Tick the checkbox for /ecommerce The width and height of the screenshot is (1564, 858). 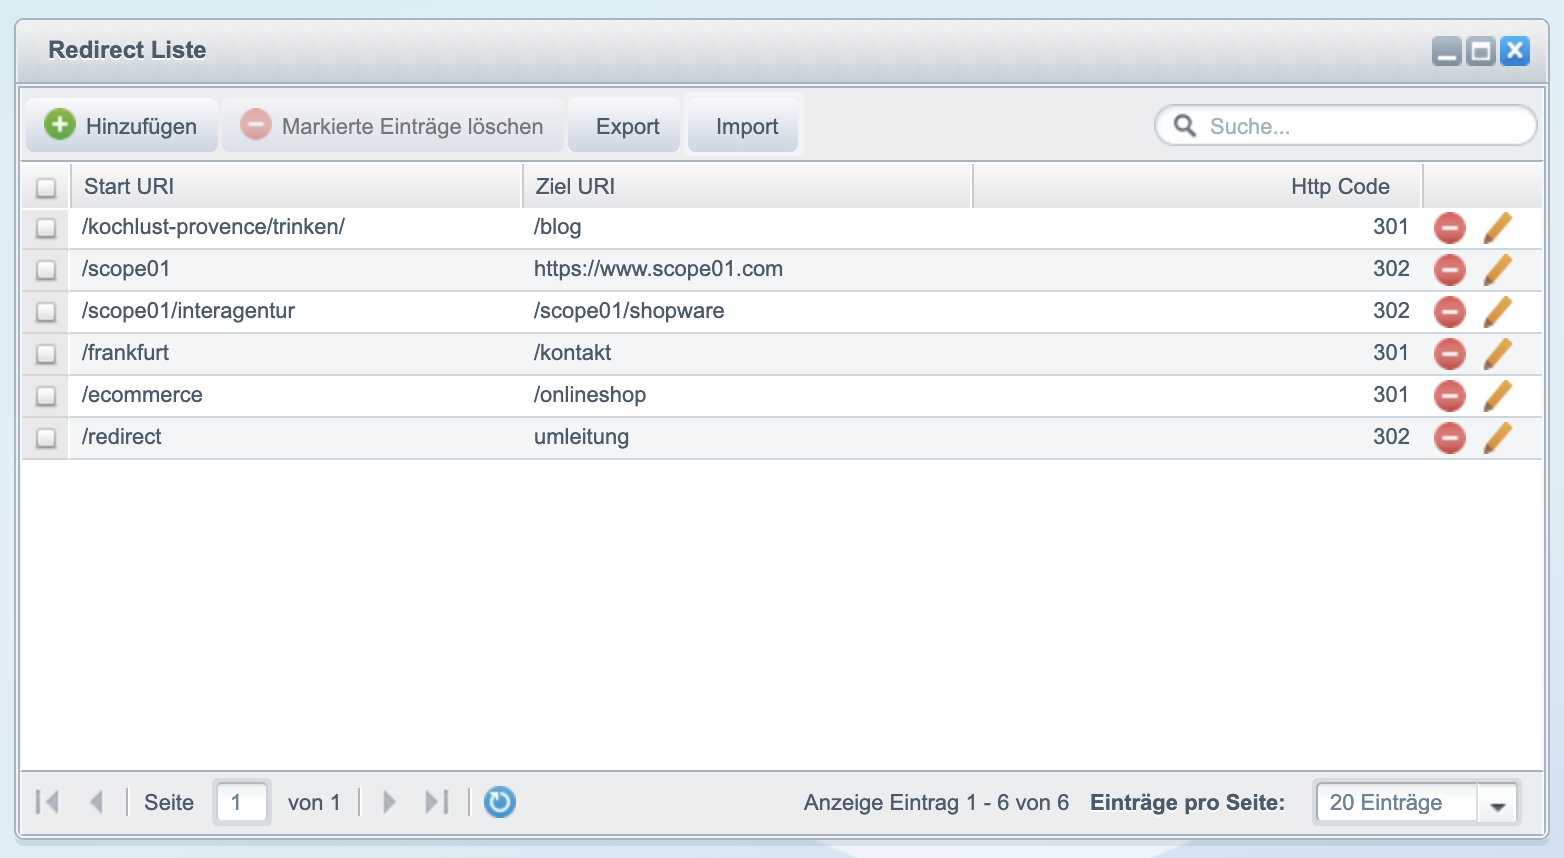(x=46, y=396)
